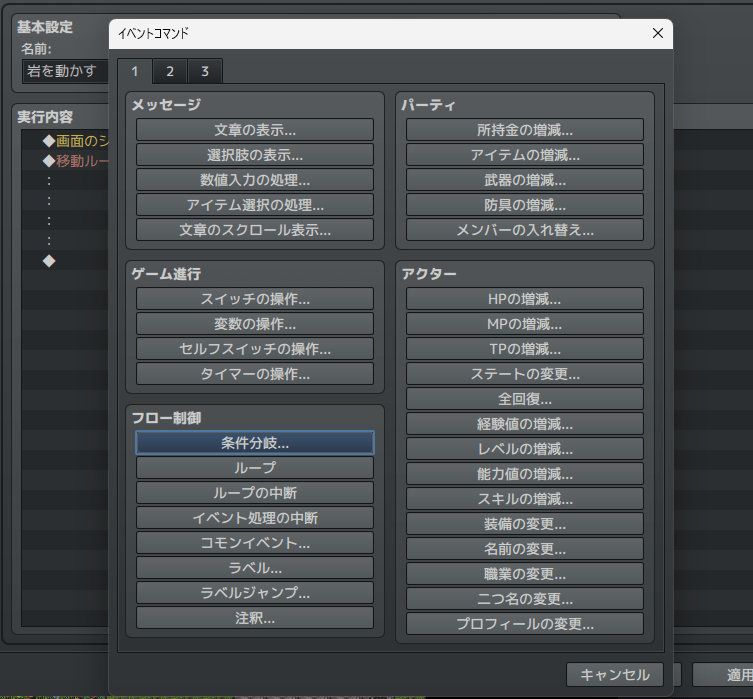
Task: Choose 数値入力の処理... command
Action: click(x=255, y=180)
